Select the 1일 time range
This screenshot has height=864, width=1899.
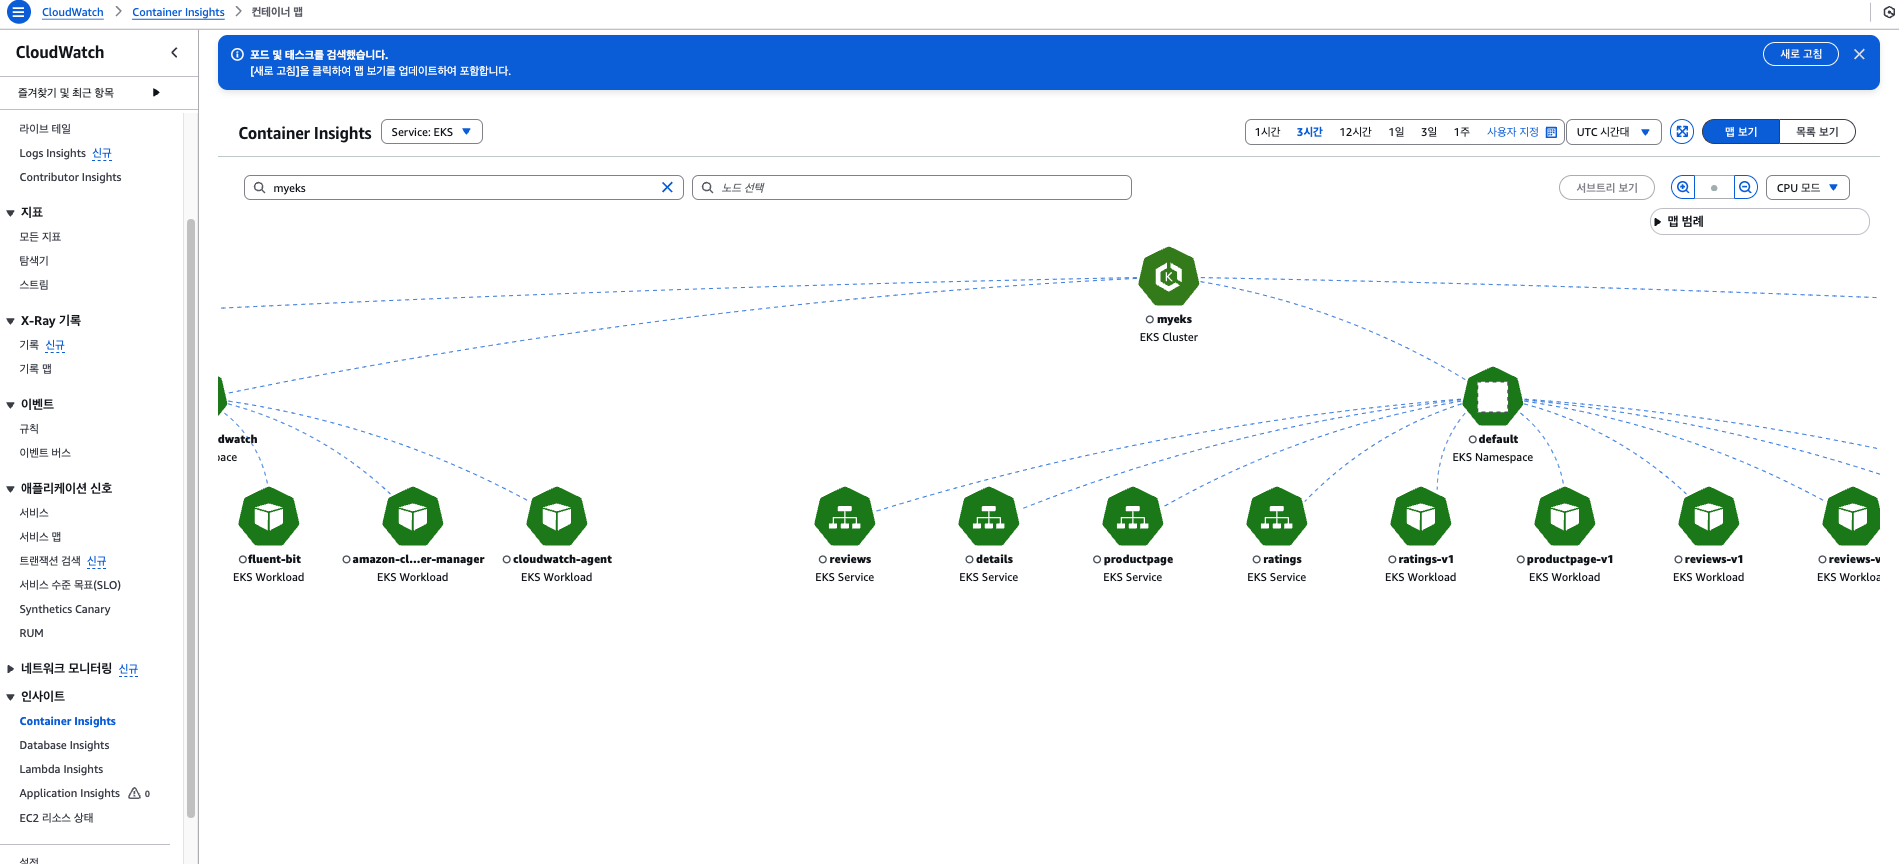(1396, 132)
